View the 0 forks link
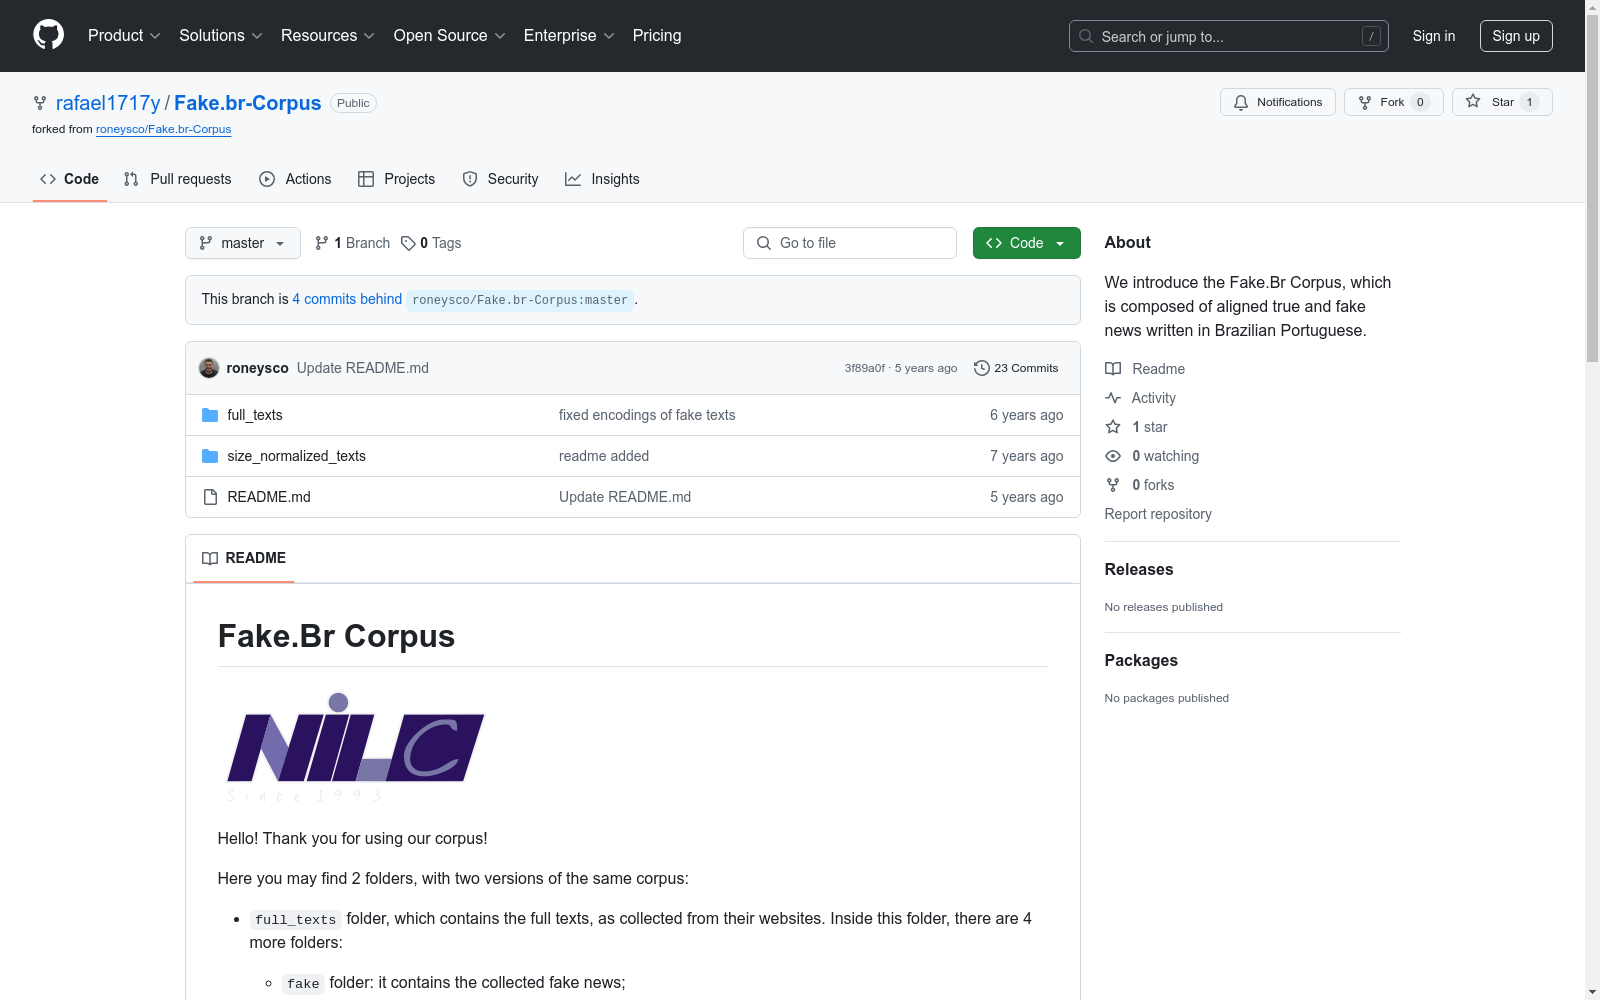 click(1140, 485)
